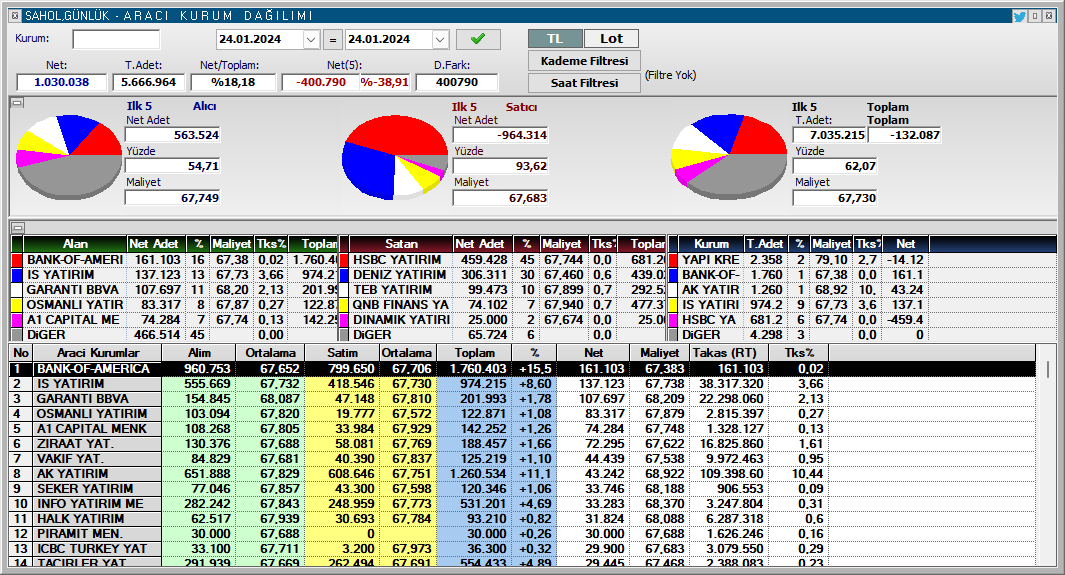Sort main table by Tks% column

pyautogui.click(x=799, y=353)
